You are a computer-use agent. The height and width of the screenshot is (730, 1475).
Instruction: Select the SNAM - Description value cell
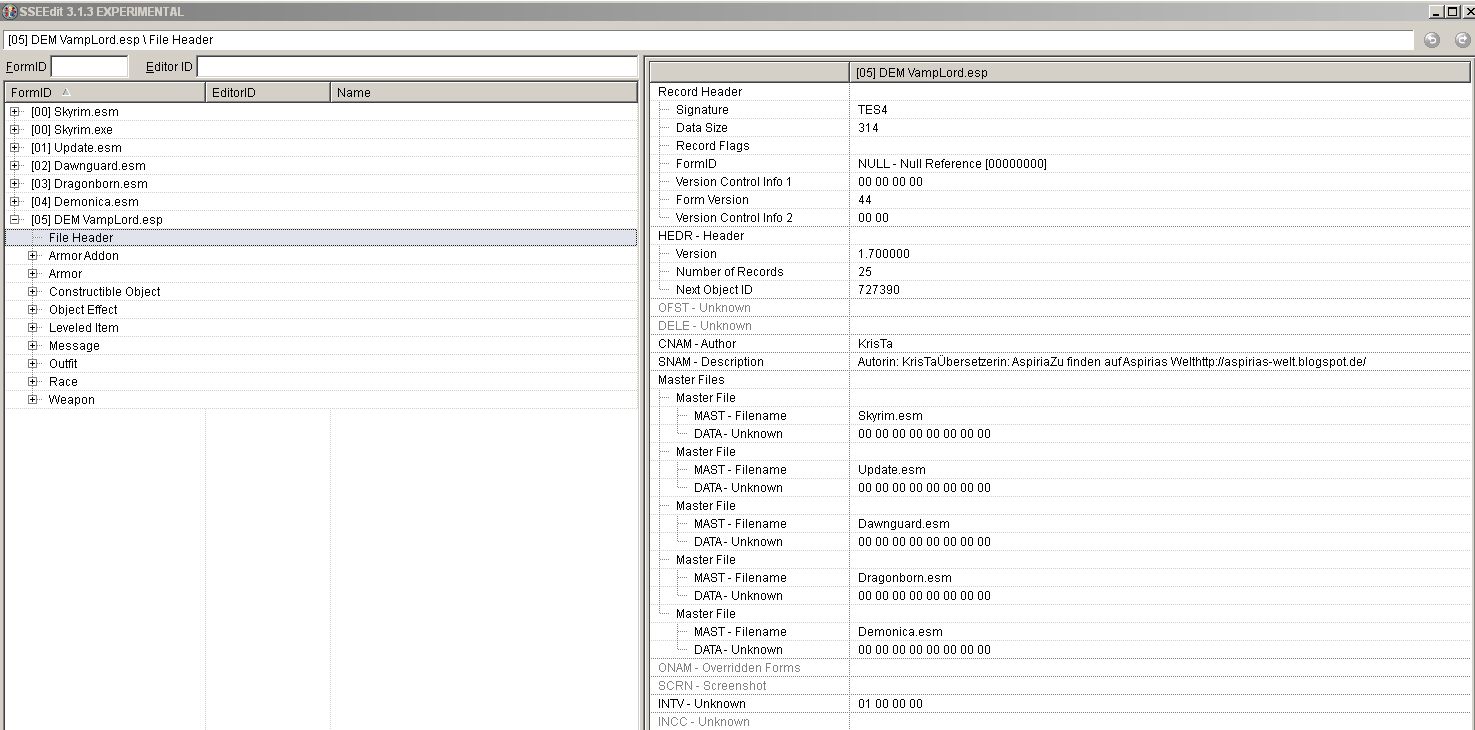(1110, 362)
